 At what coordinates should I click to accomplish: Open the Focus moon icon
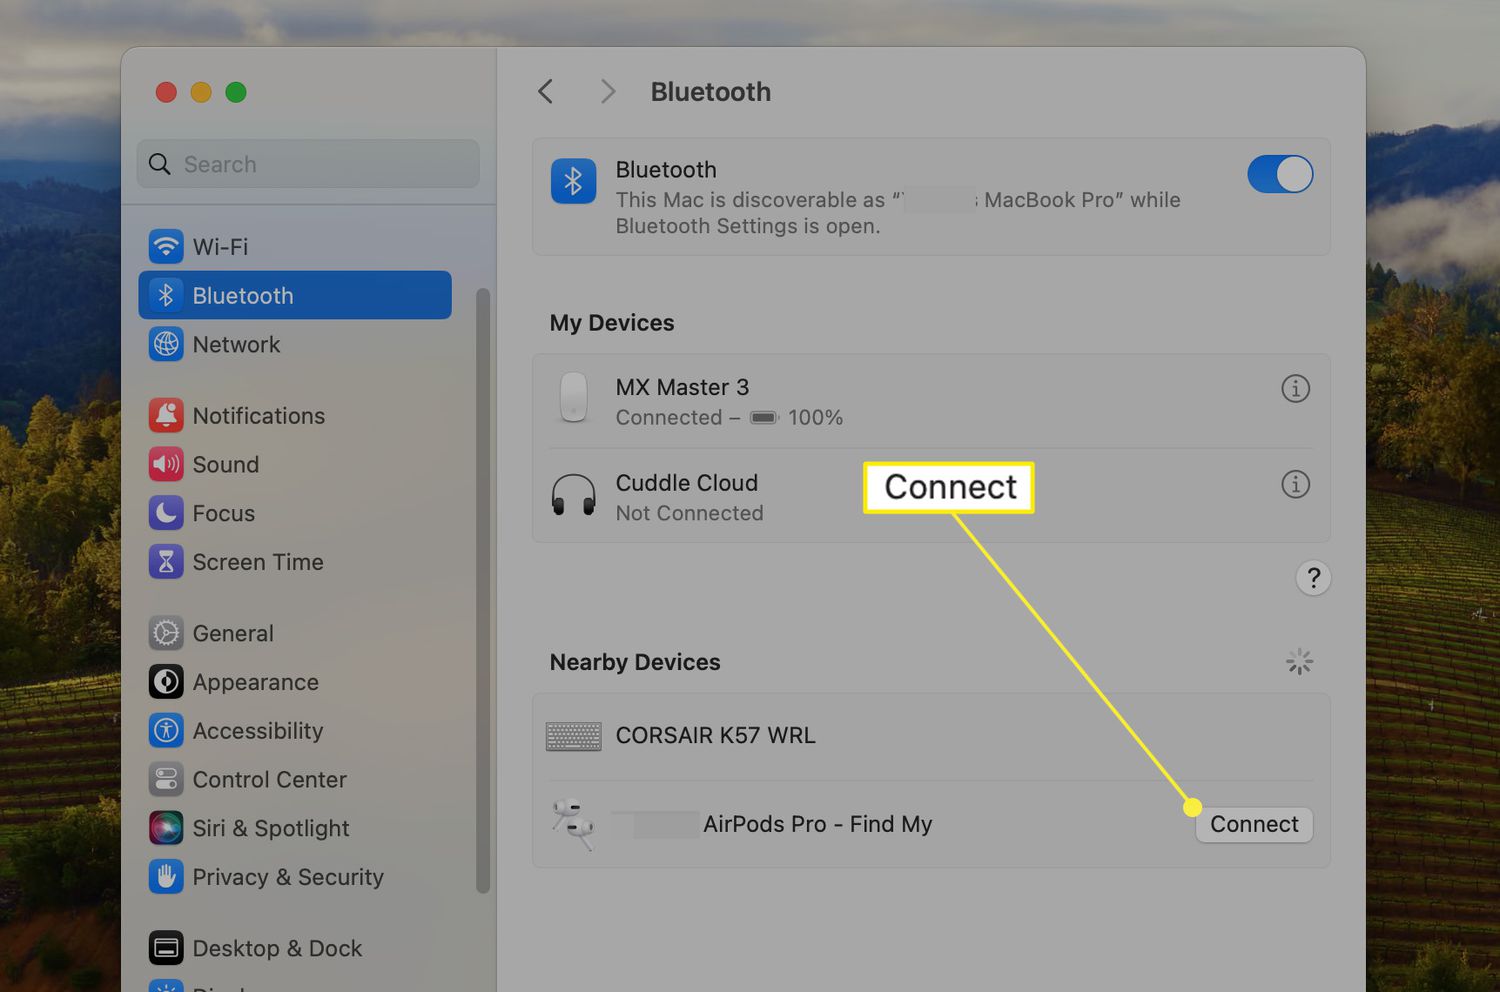click(x=166, y=513)
